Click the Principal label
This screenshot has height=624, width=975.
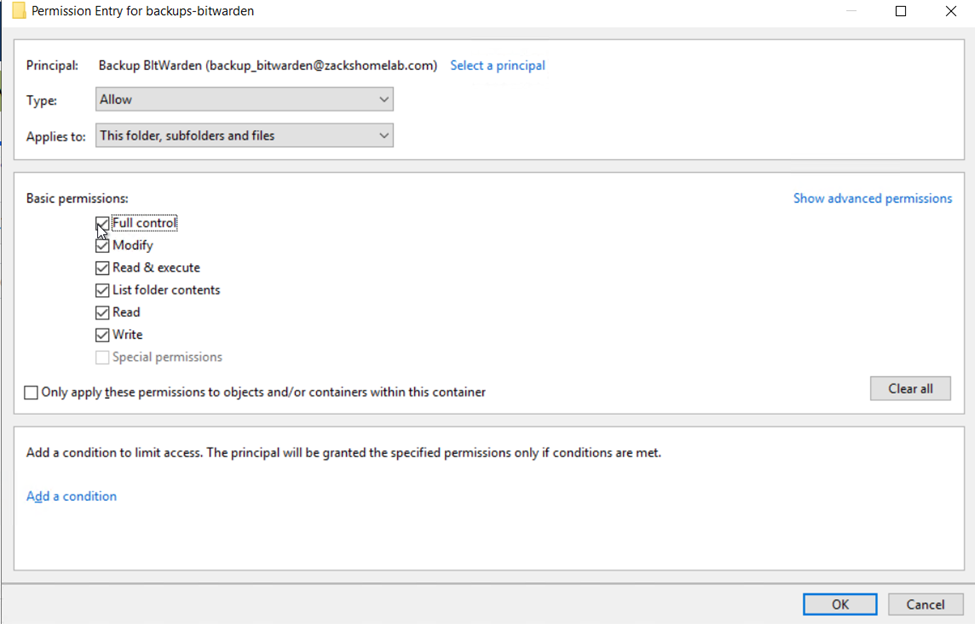(52, 65)
